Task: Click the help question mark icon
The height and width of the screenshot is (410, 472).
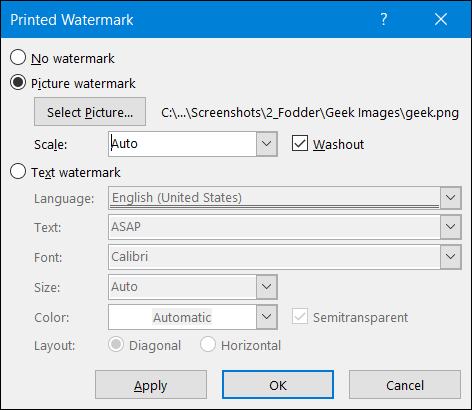Action: tap(384, 19)
